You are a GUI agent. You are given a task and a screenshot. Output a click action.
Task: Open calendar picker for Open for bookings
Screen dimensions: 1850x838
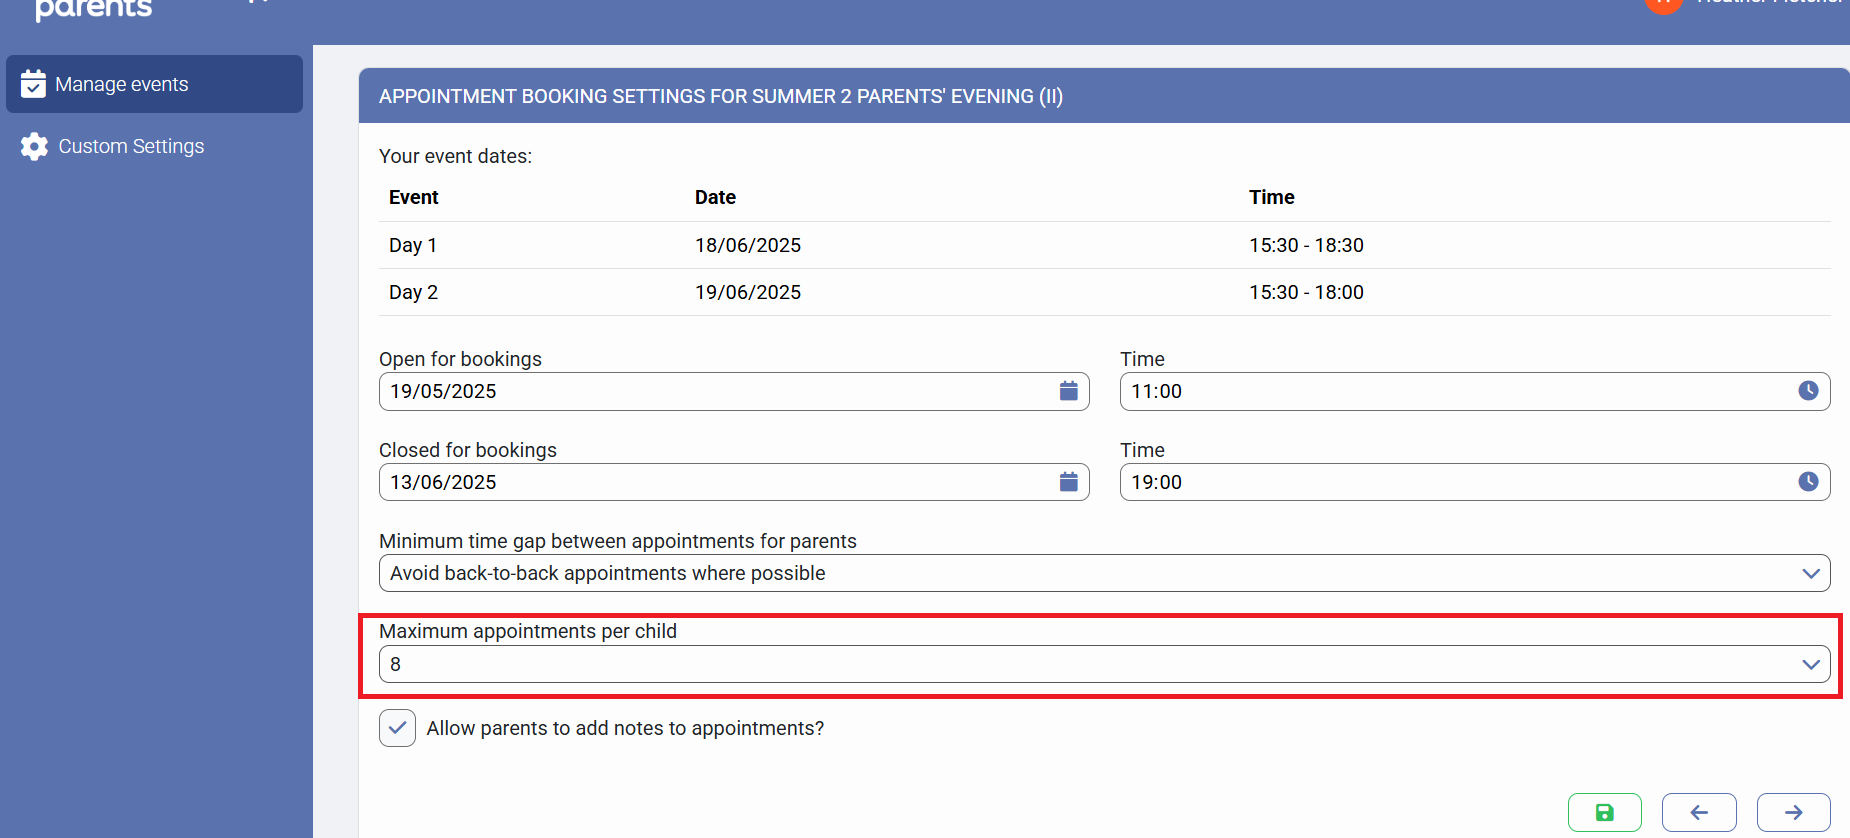pyautogui.click(x=1068, y=391)
